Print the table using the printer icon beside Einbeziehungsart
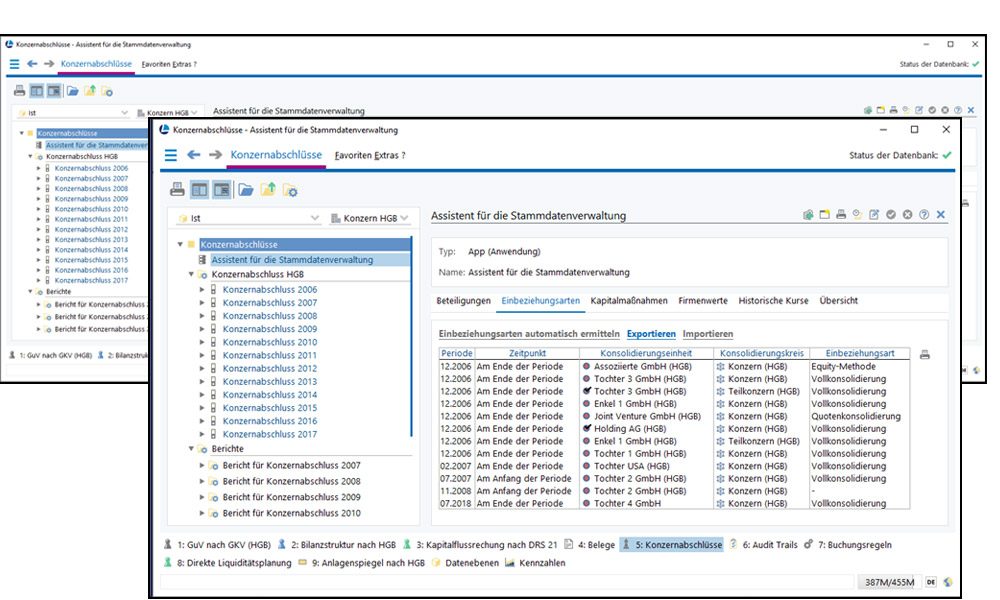The width and height of the screenshot is (1000, 600). pos(925,355)
